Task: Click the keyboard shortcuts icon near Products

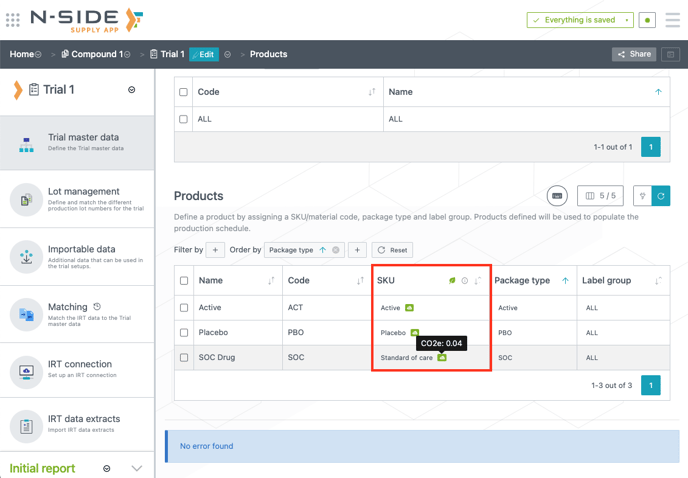Action: pyautogui.click(x=557, y=196)
